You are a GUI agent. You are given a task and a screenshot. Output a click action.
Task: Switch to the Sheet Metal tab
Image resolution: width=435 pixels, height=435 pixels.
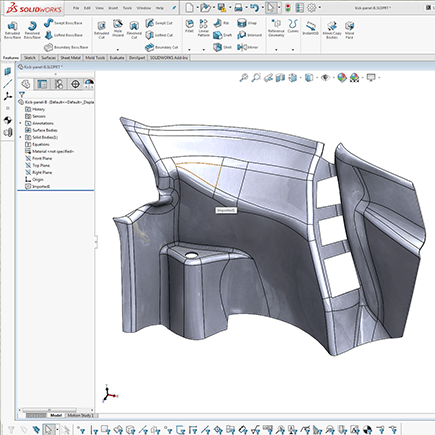[70, 58]
